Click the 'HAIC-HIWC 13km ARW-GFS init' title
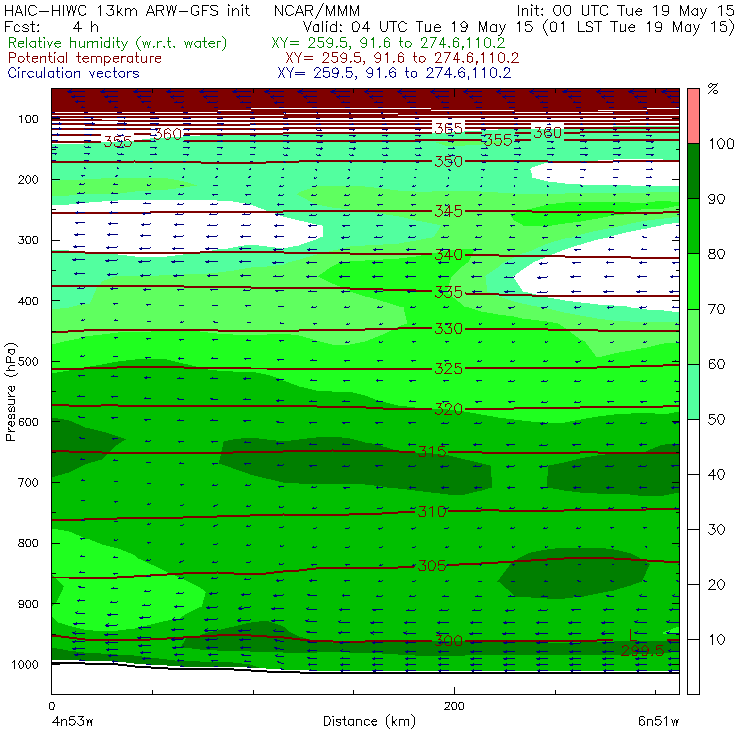The height and width of the screenshot is (740, 740). click(127, 11)
